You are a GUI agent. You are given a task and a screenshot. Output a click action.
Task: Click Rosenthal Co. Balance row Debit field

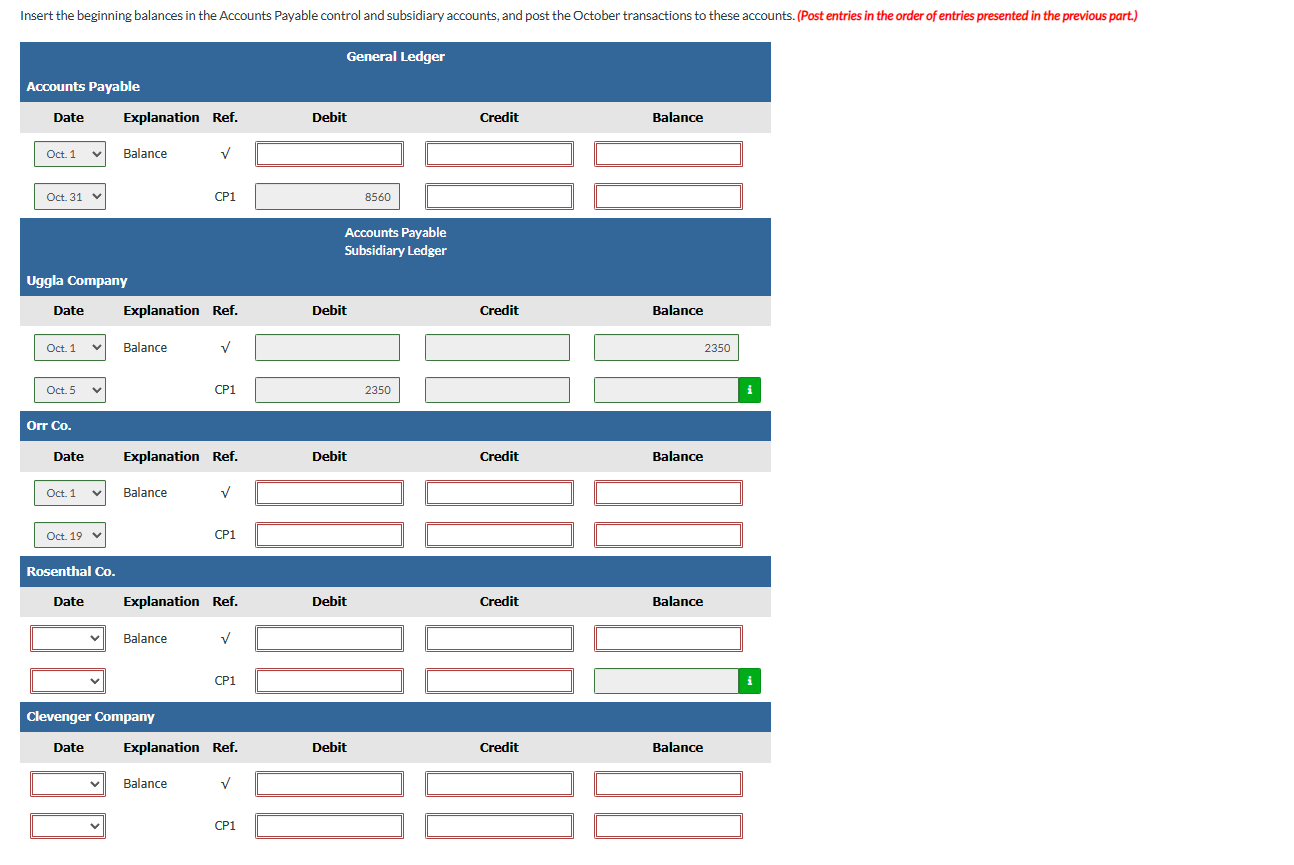click(x=329, y=638)
